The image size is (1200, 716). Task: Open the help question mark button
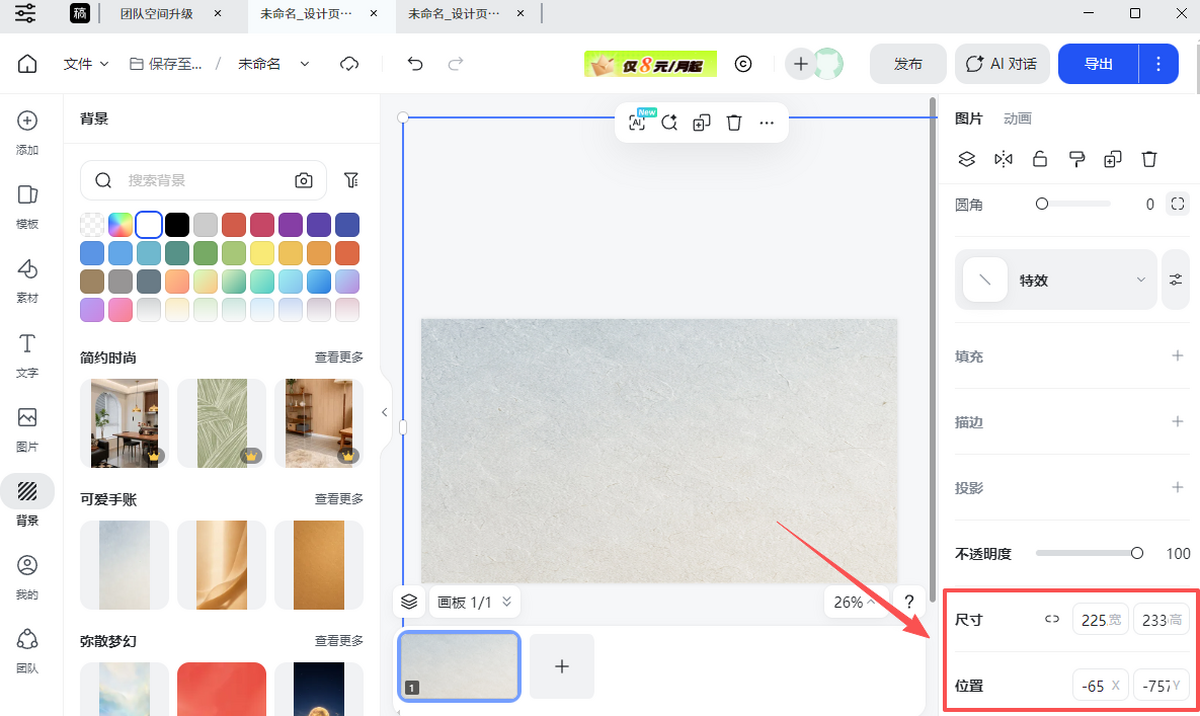coord(909,602)
